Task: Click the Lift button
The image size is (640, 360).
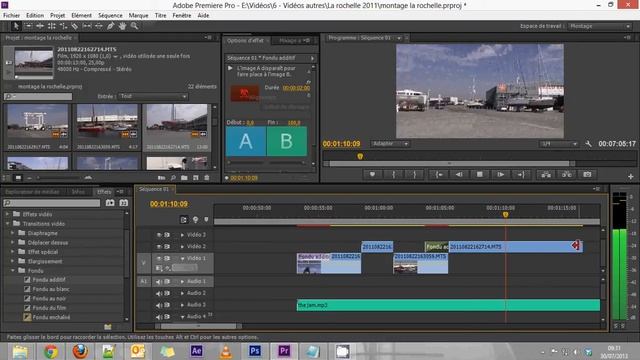Action: (x=546, y=175)
